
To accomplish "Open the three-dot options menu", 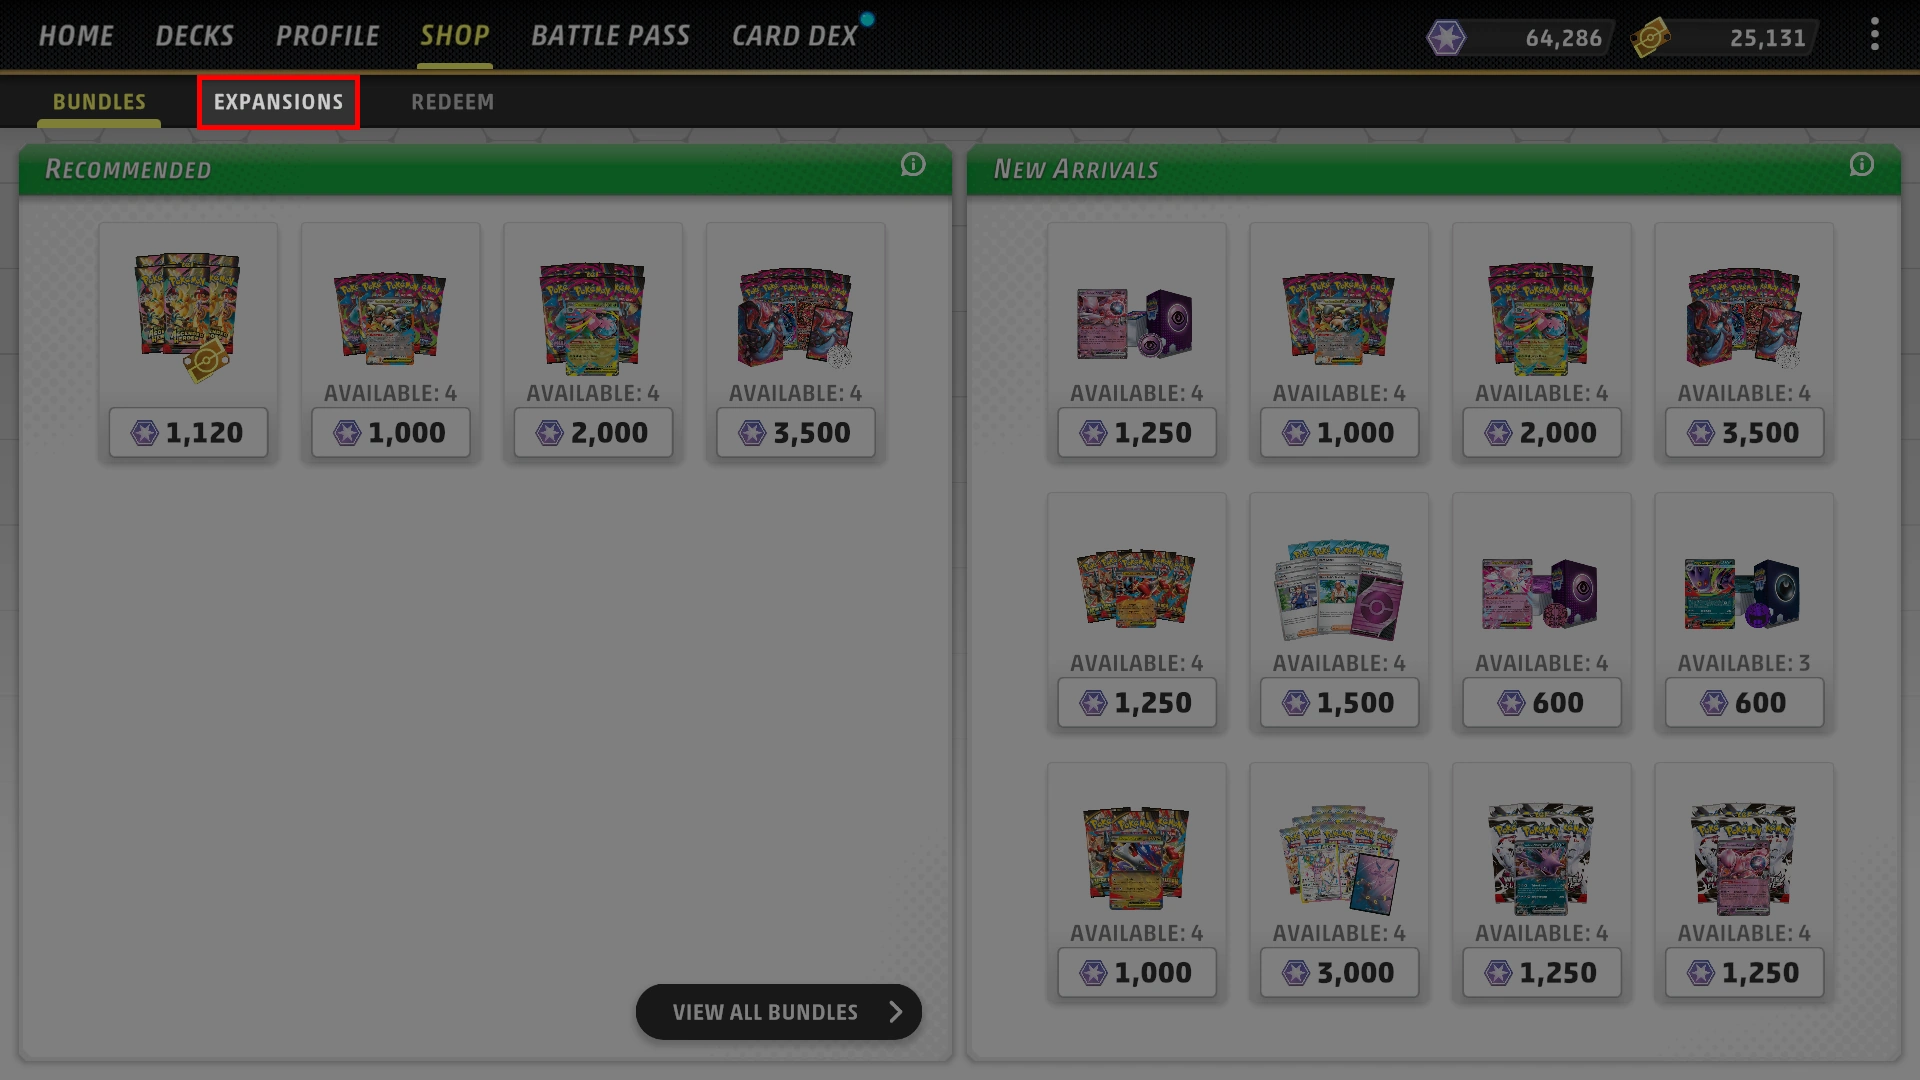I will 1875,35.
